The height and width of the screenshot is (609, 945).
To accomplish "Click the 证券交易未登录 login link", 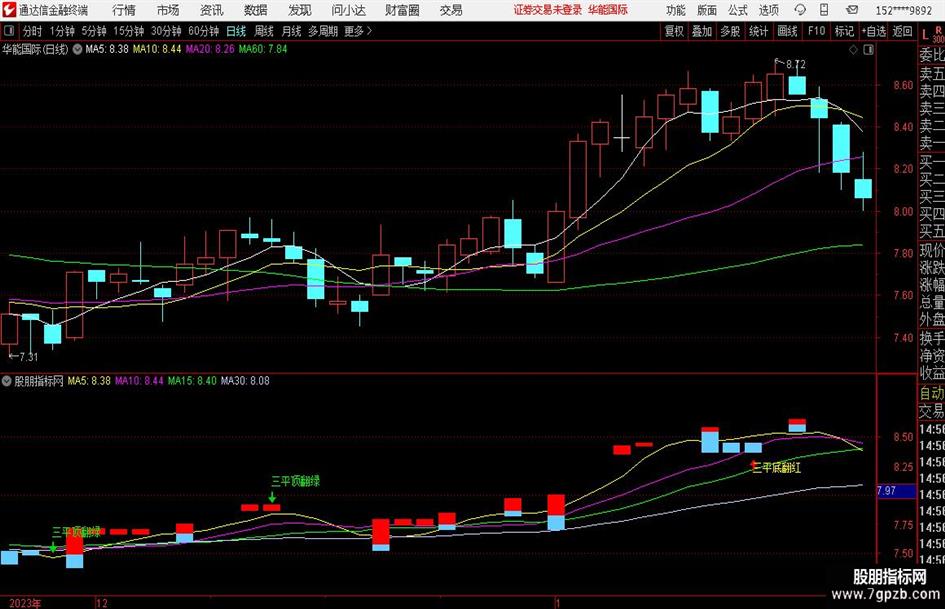I will [x=548, y=10].
